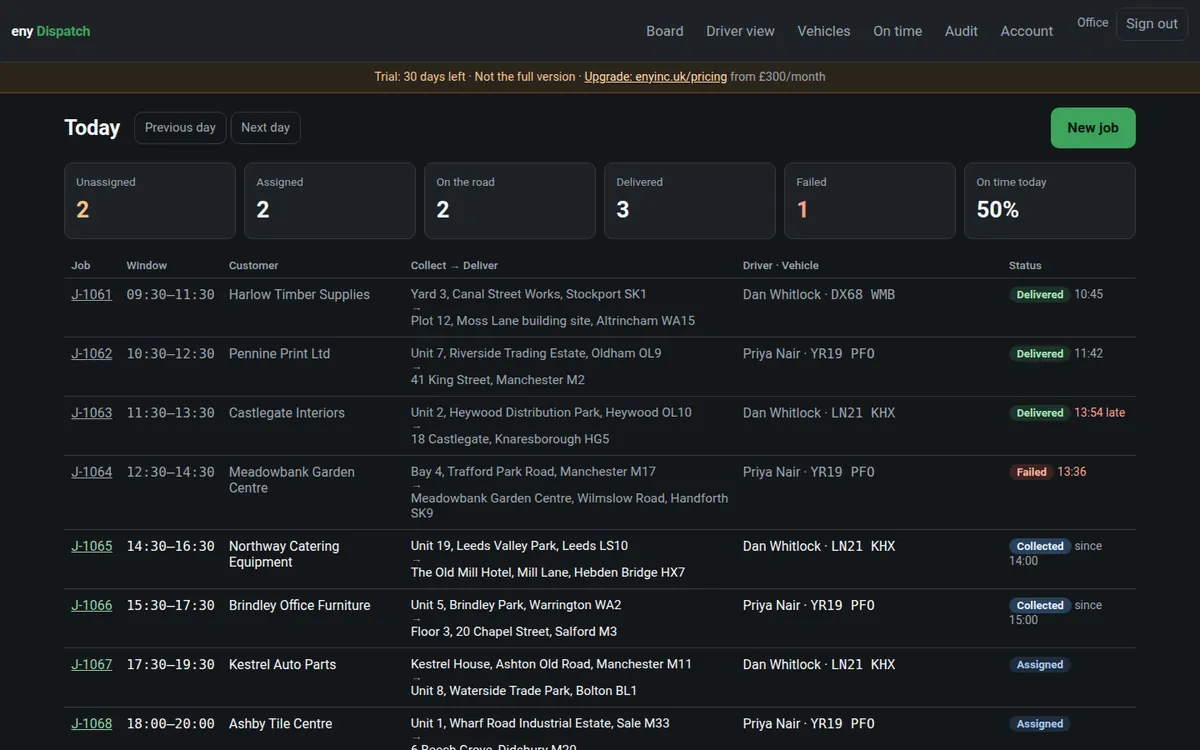Click the Failed status badge
The width and height of the screenshot is (1200, 750).
coord(1031,472)
